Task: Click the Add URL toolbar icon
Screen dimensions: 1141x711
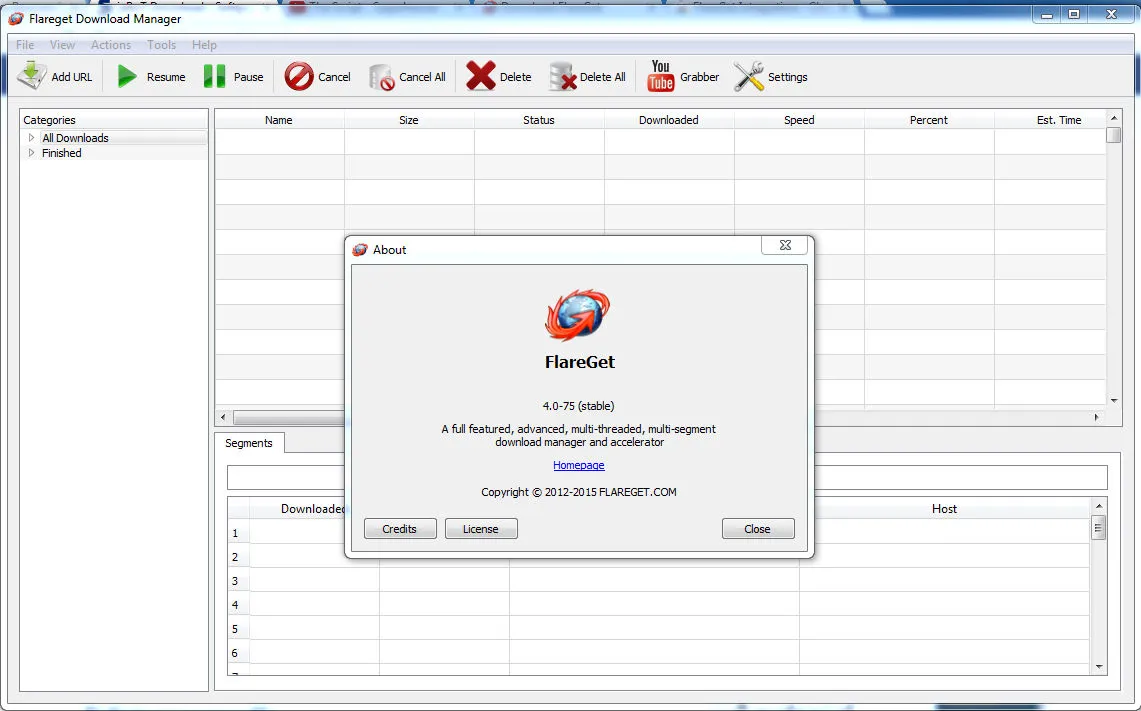Action: [x=32, y=76]
